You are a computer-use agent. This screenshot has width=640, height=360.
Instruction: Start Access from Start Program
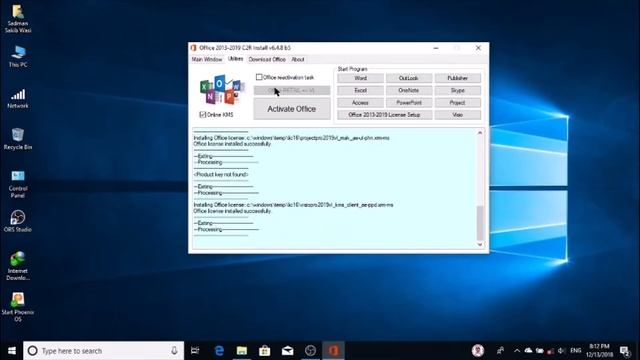(360, 103)
